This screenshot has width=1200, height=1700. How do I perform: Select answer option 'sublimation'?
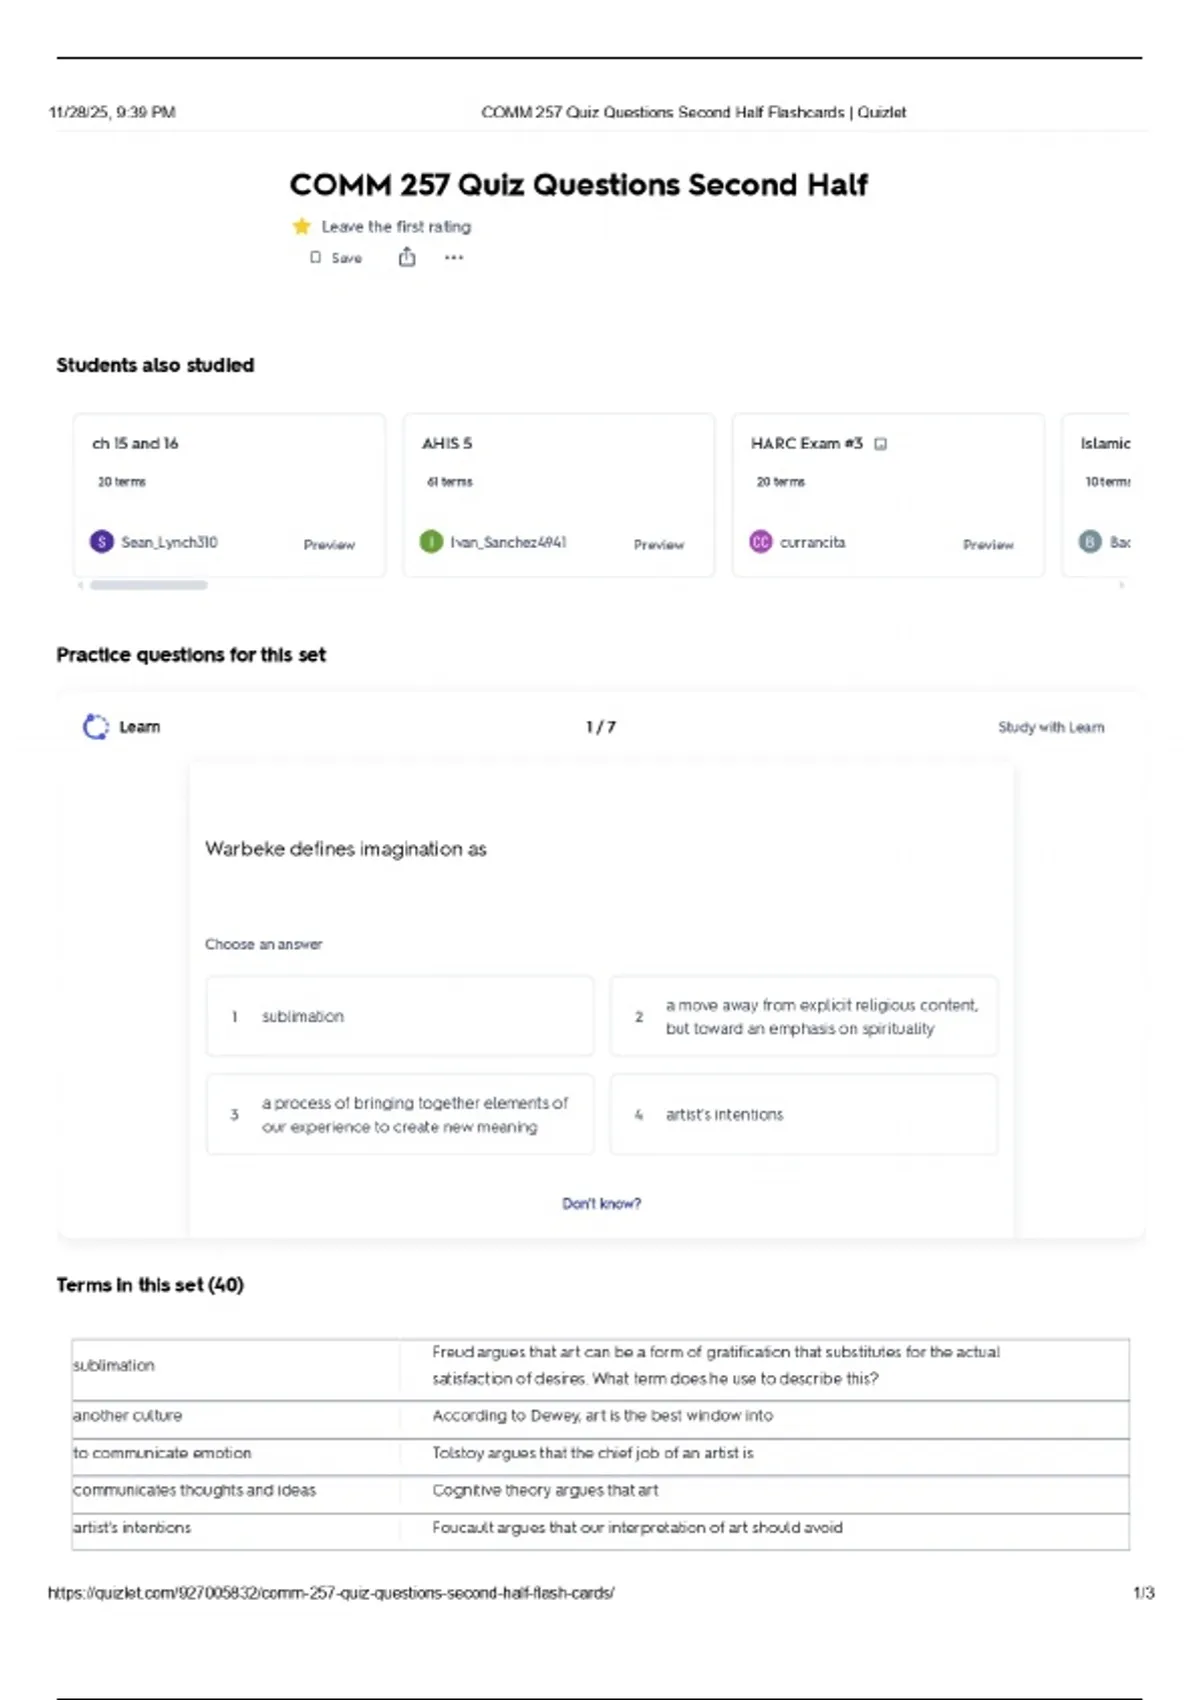(400, 1016)
